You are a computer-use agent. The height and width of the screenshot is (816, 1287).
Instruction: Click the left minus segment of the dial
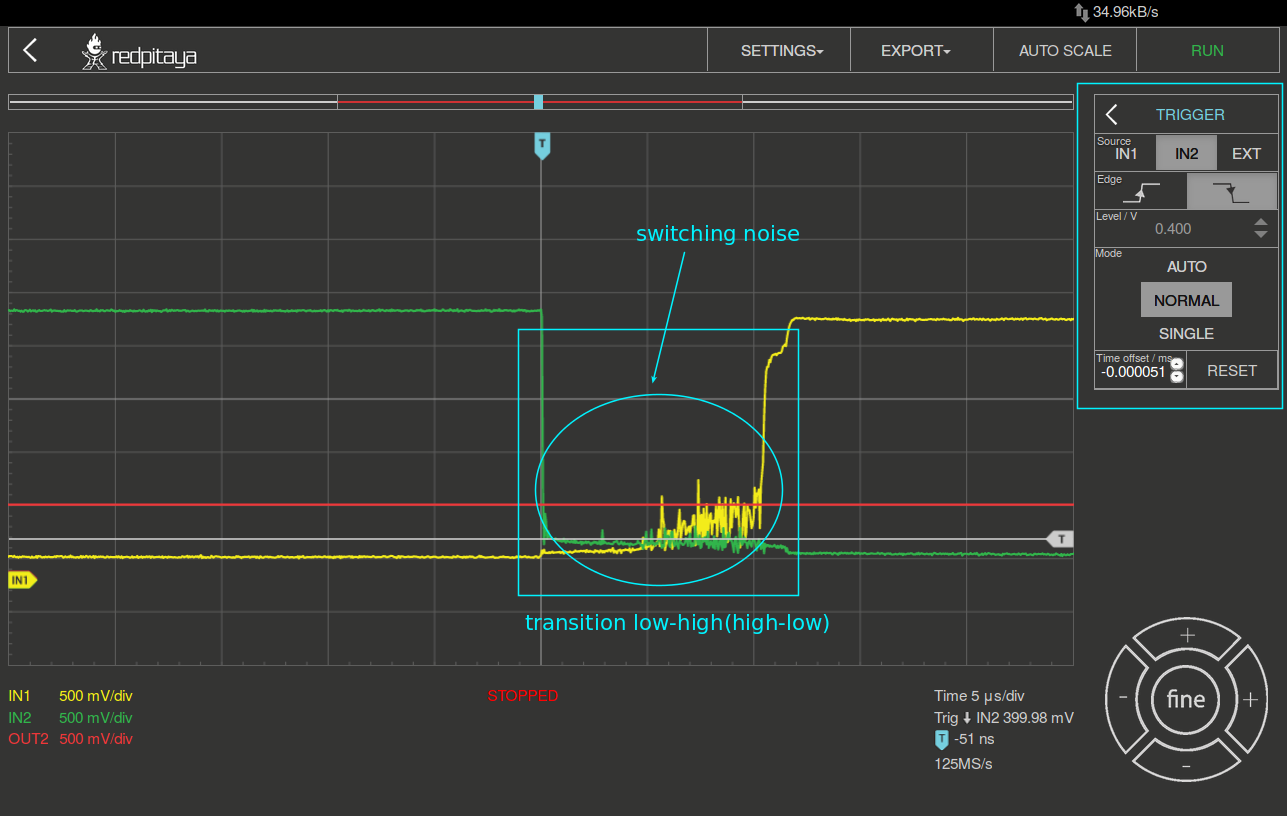(x=1124, y=698)
